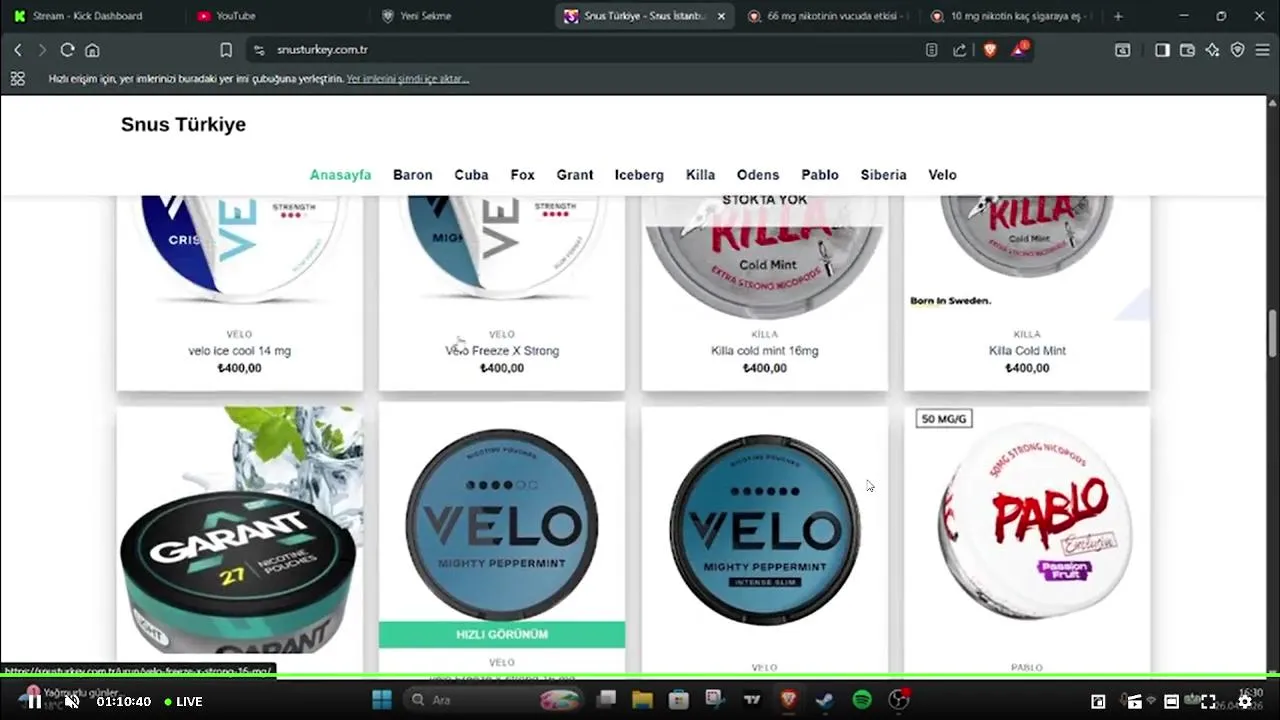Click Hızlı Görünüm quick view button
1280x720 pixels.
502,634
